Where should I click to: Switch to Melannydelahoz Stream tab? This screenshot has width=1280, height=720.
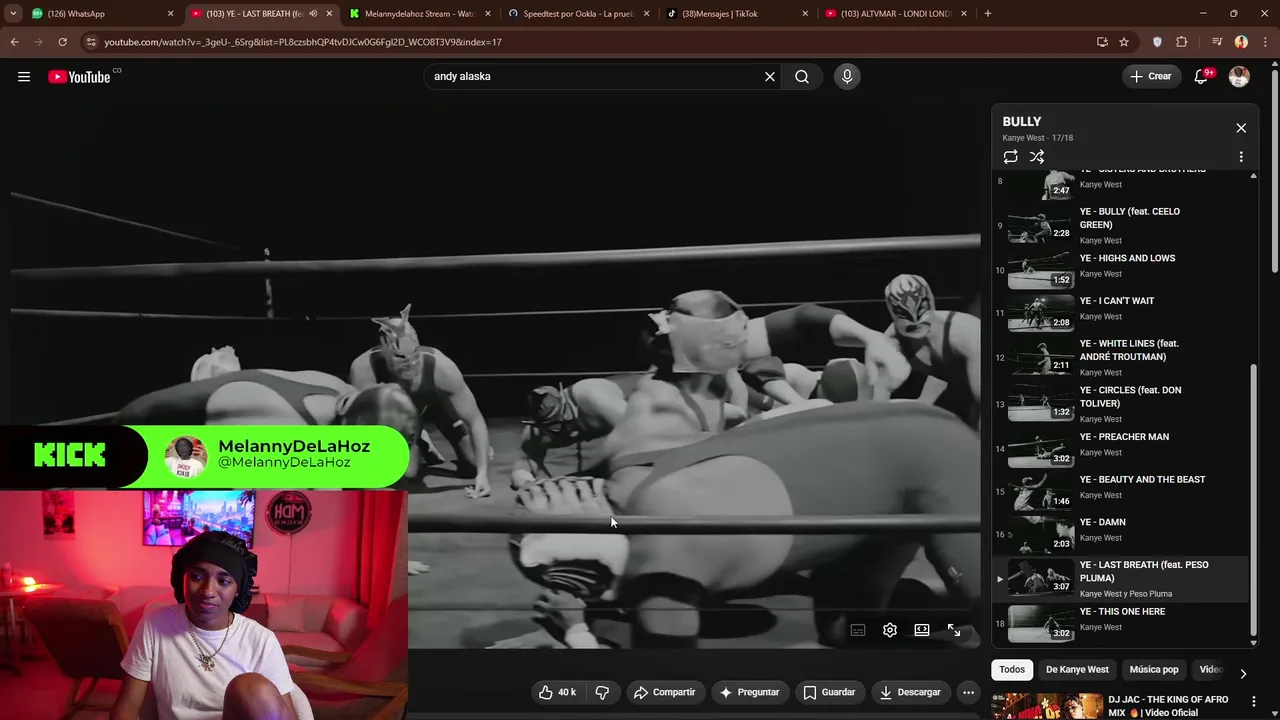click(x=420, y=13)
